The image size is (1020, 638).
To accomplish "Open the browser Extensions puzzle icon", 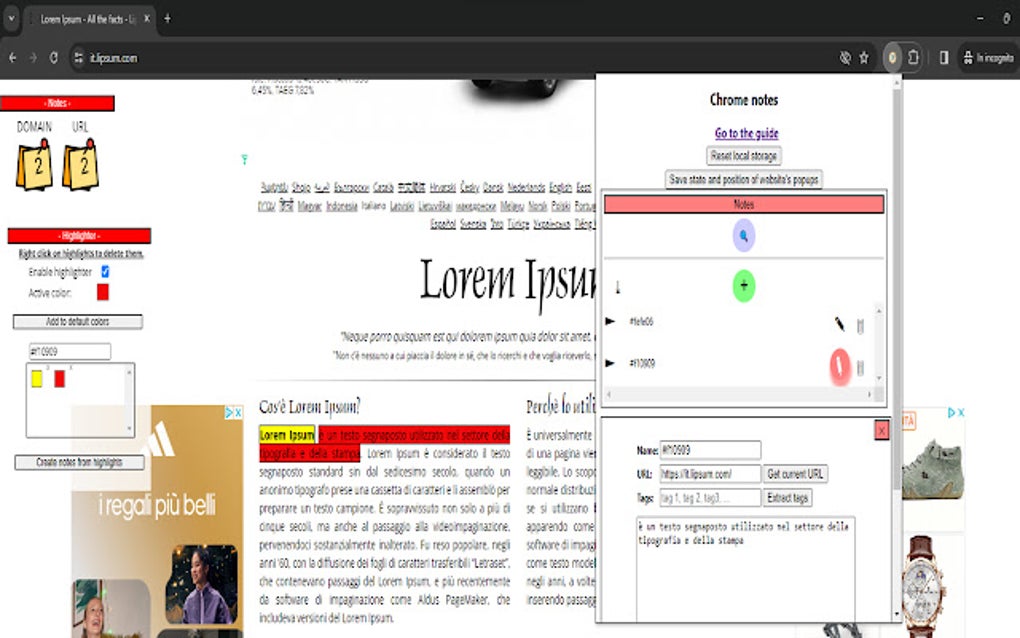I will tap(911, 57).
